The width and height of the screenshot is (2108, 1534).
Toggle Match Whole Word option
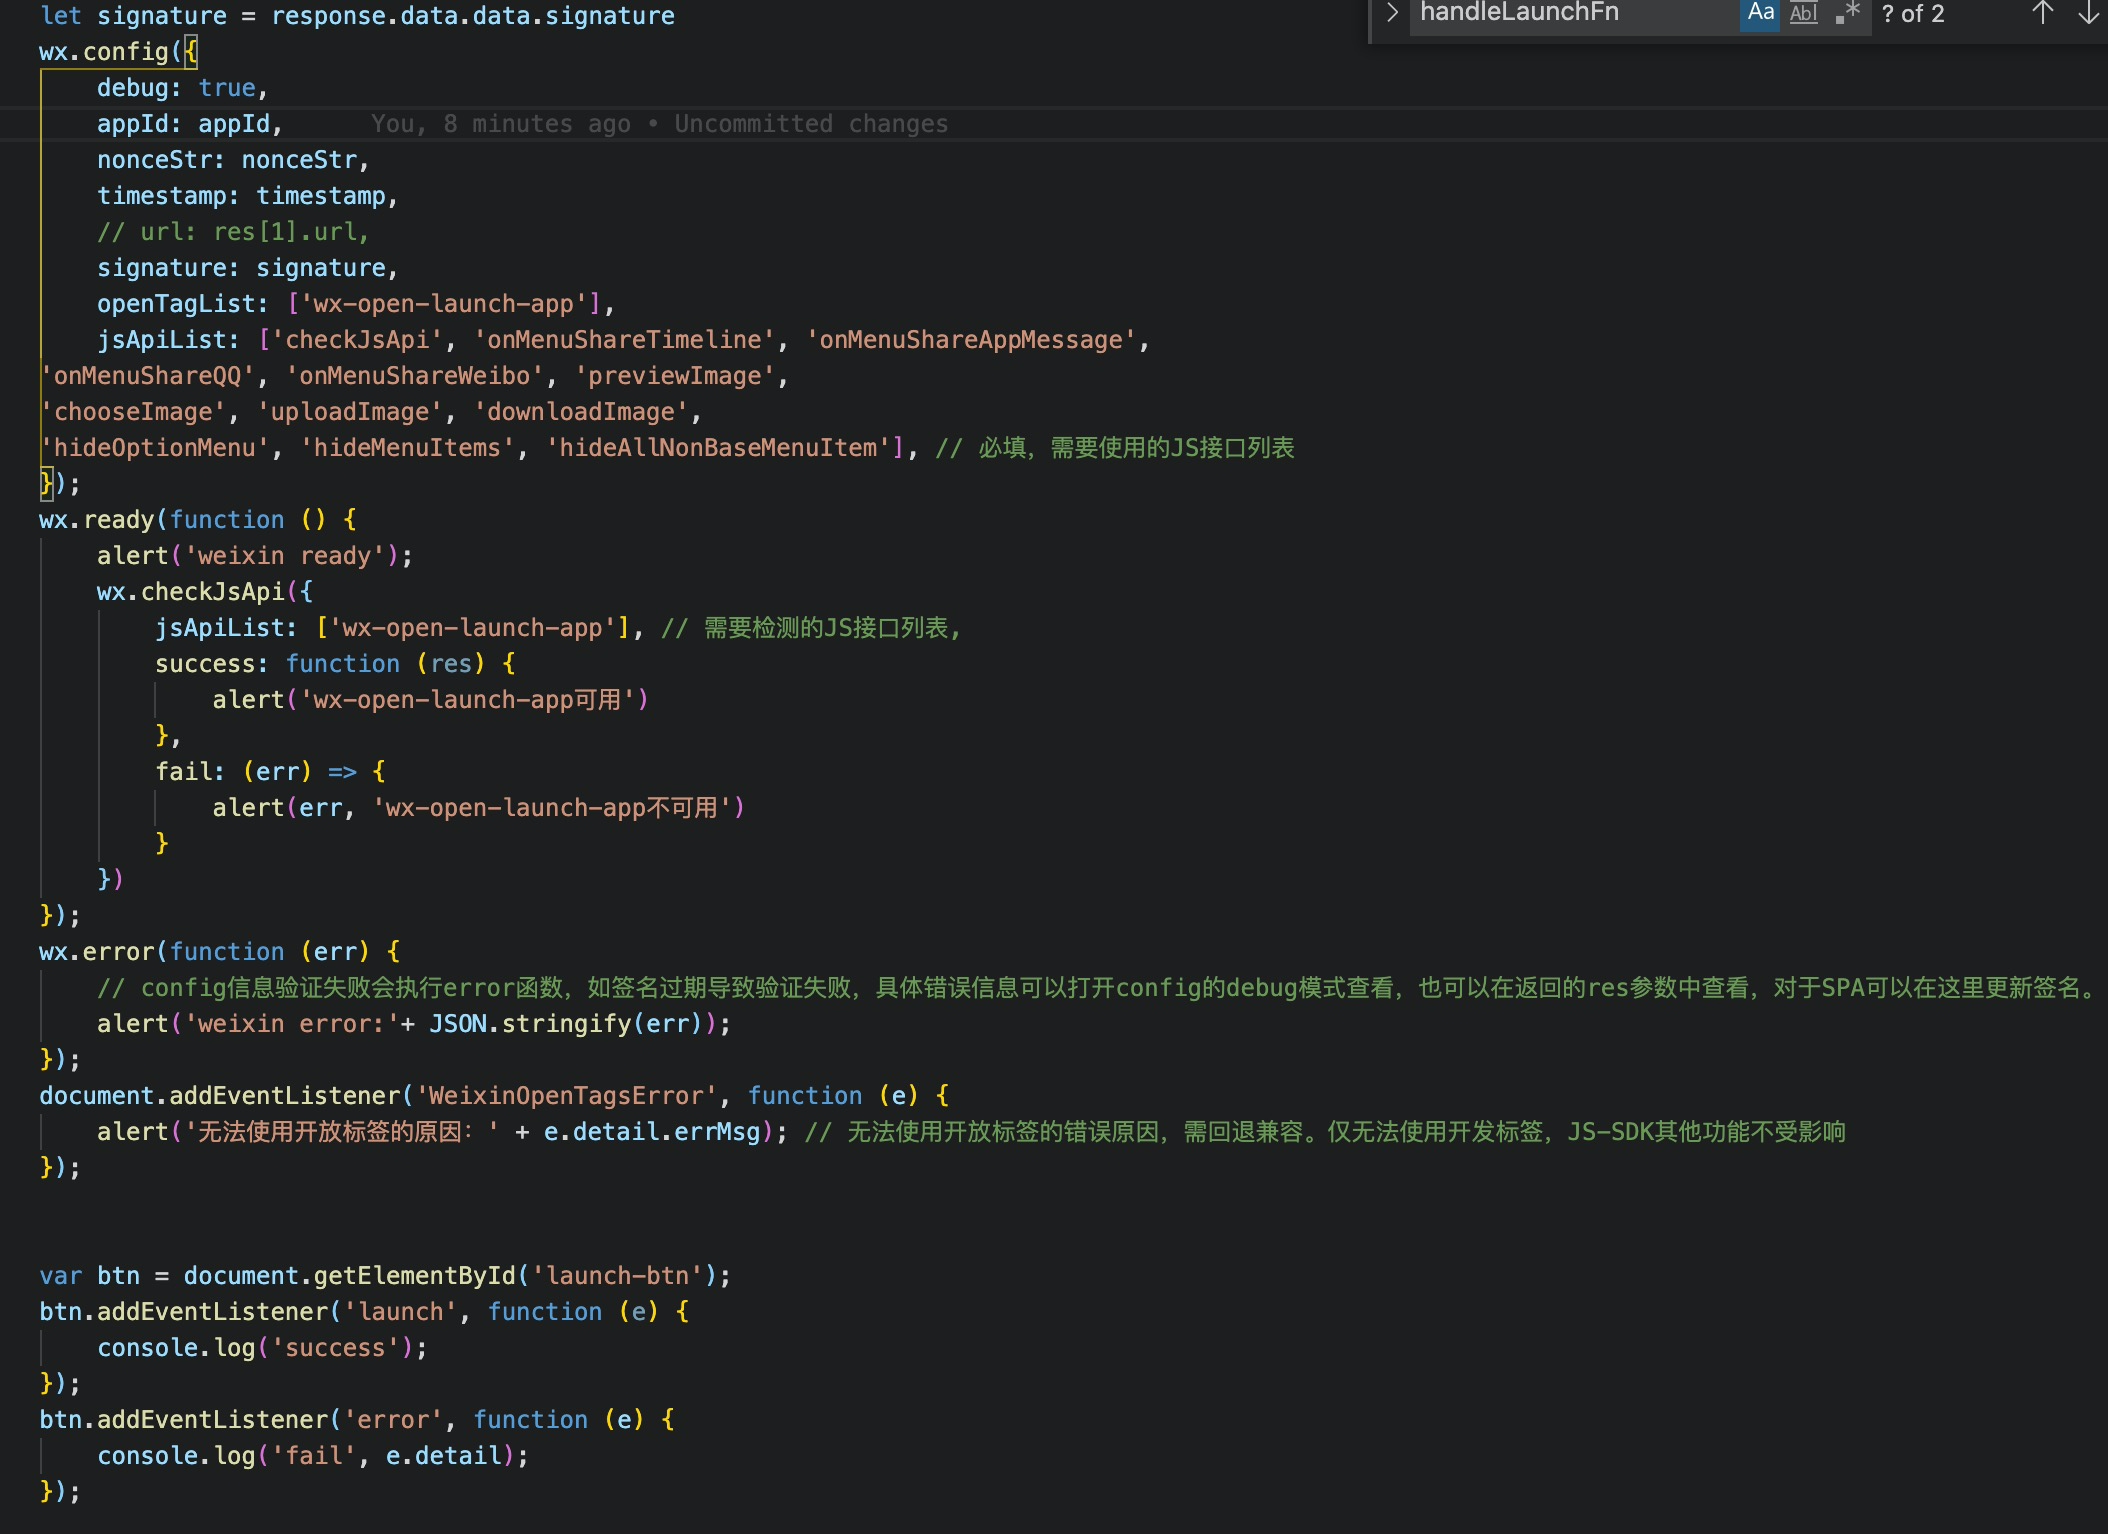[1803, 14]
